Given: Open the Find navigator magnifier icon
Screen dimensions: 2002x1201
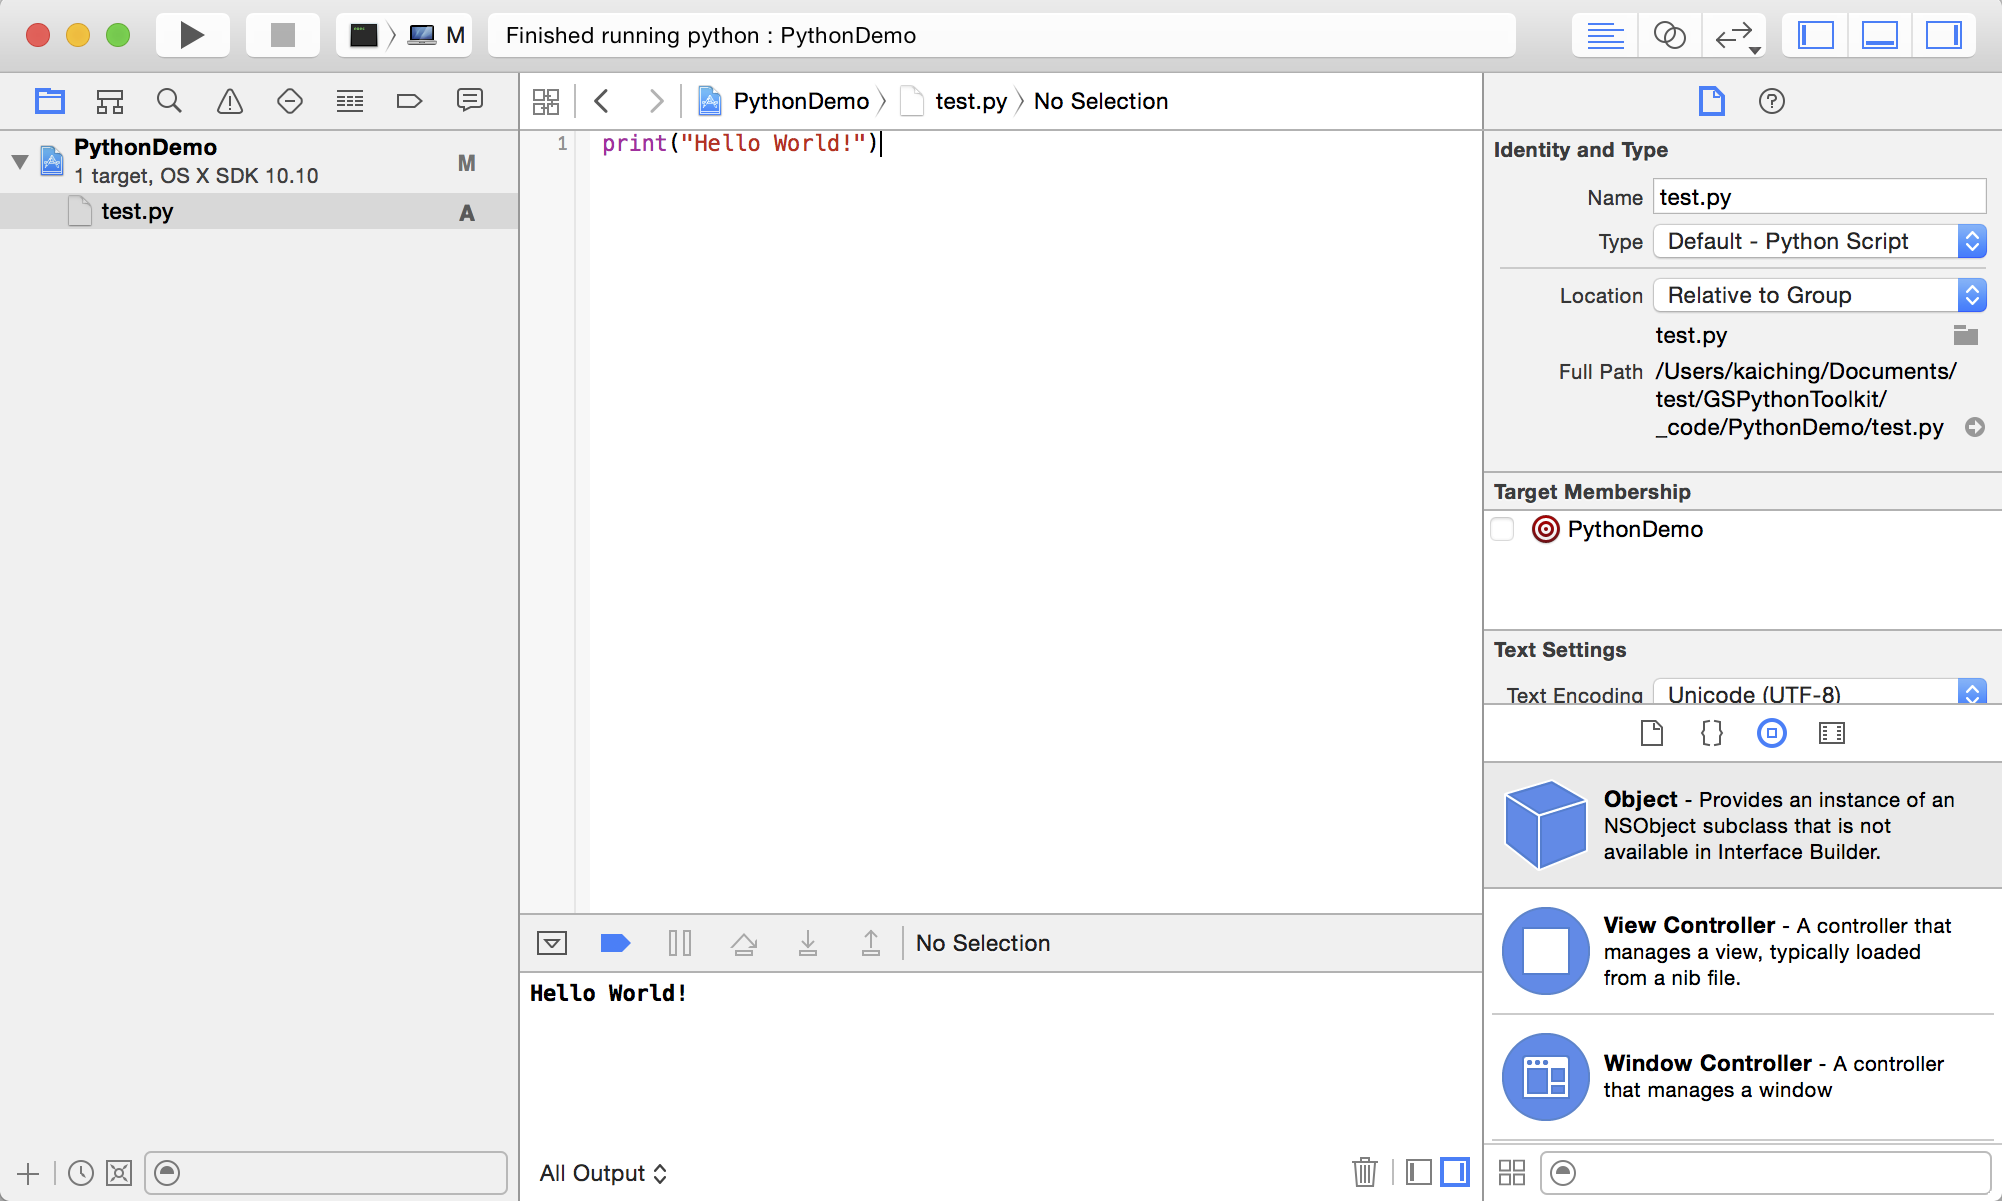Looking at the screenshot, I should click(x=169, y=101).
